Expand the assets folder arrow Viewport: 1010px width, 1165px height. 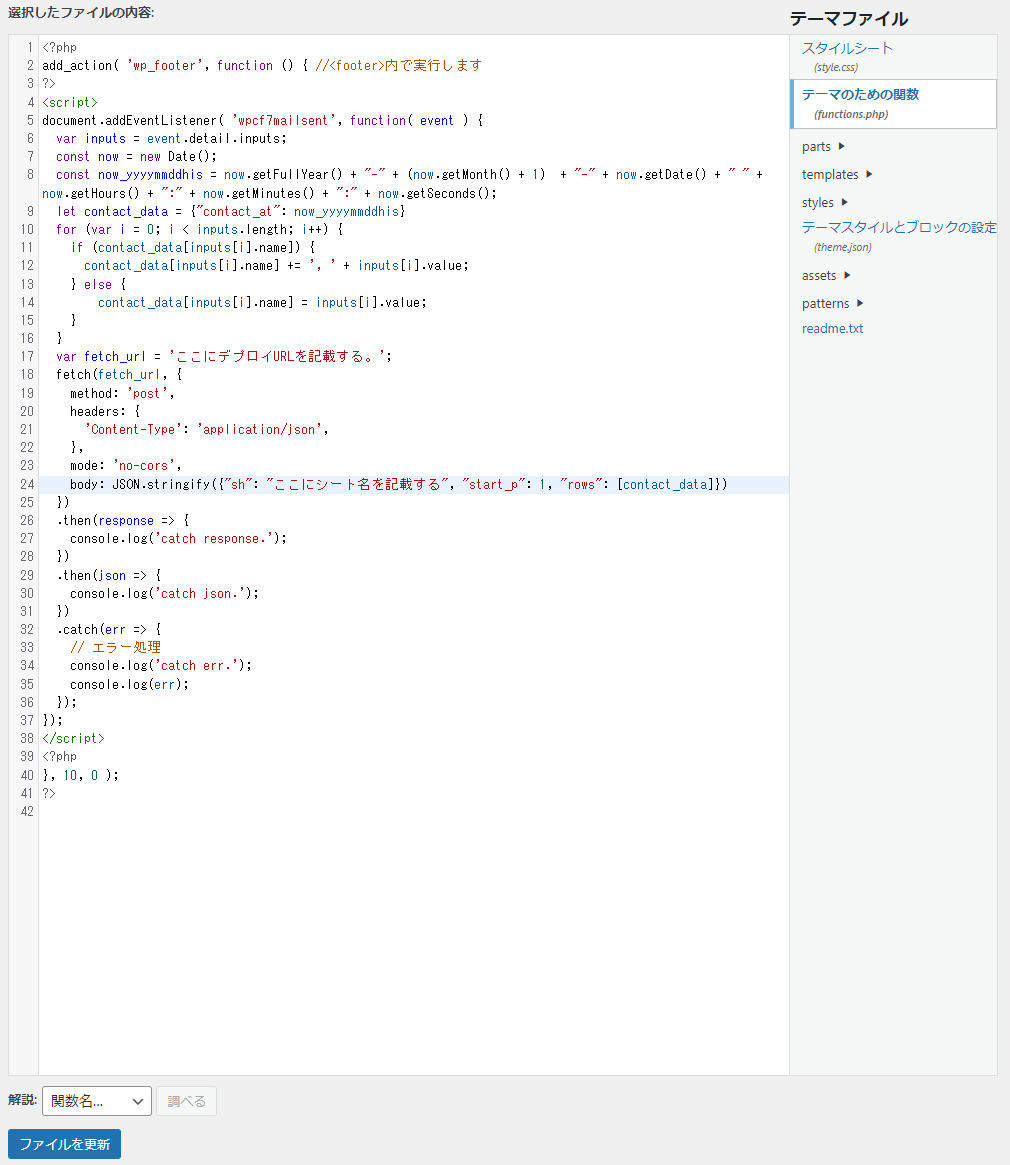[847, 276]
